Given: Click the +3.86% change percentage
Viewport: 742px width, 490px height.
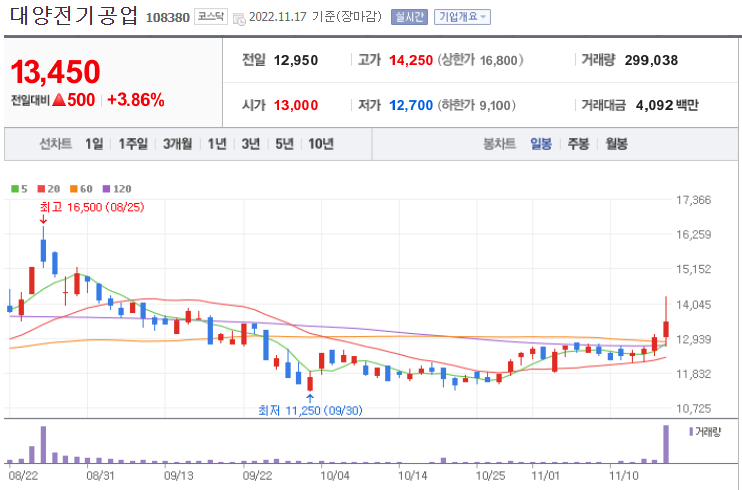Looking at the screenshot, I should tap(136, 99).
